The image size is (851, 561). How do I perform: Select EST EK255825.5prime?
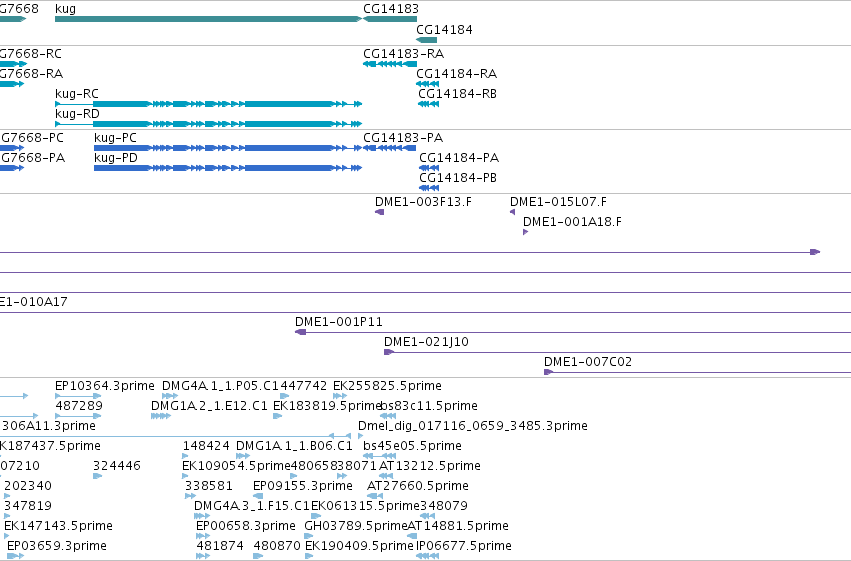click(x=340, y=396)
